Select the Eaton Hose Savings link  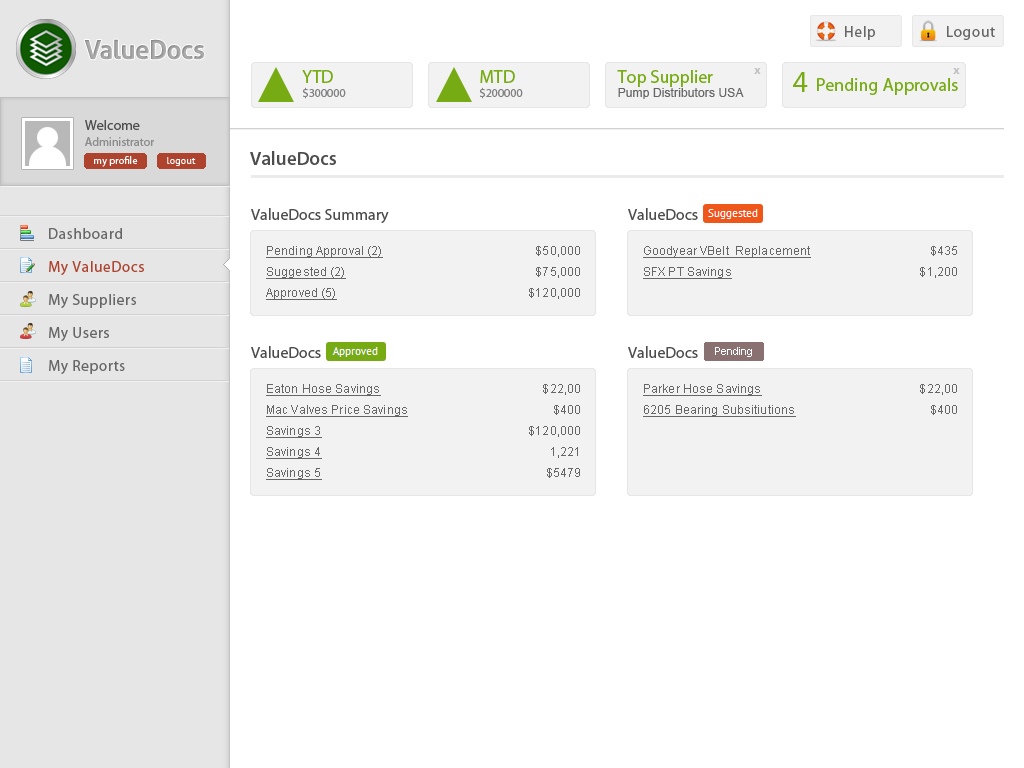[323, 389]
